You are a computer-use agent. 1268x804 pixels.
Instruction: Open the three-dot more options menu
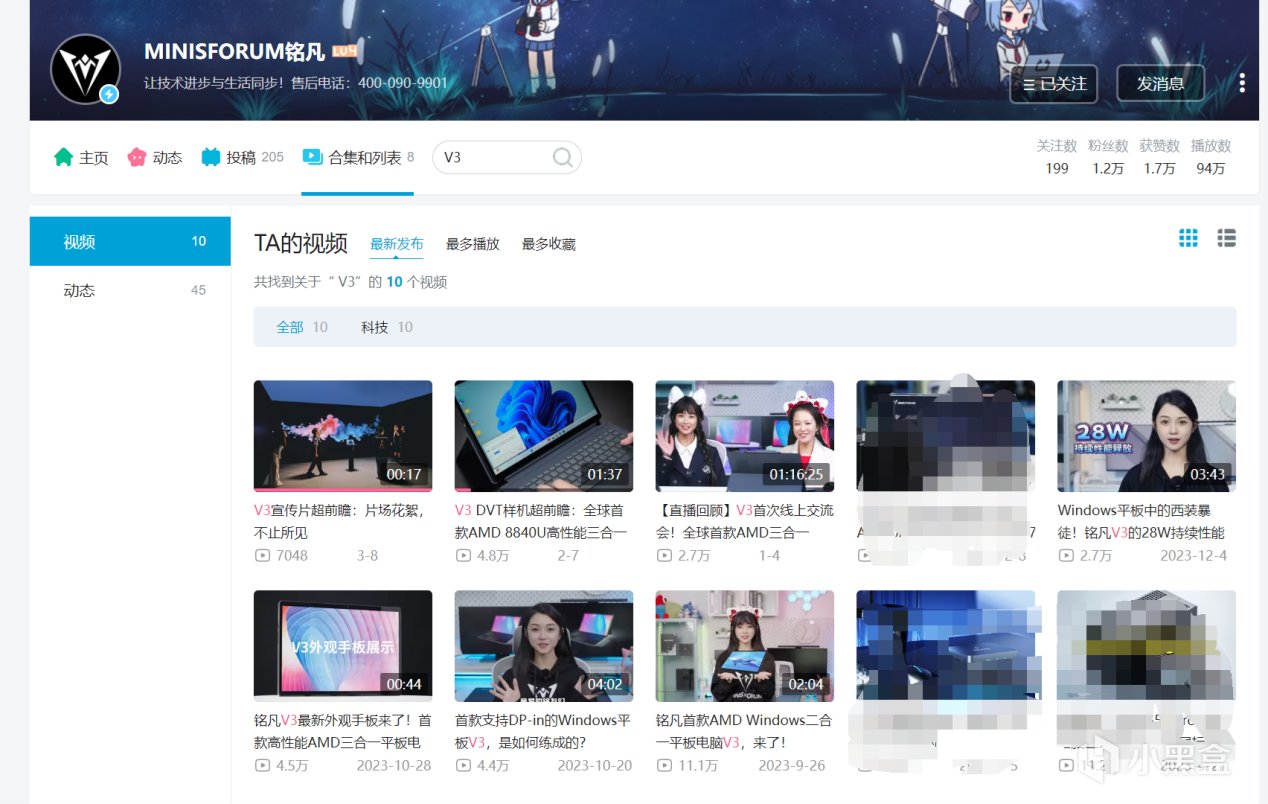1241,83
